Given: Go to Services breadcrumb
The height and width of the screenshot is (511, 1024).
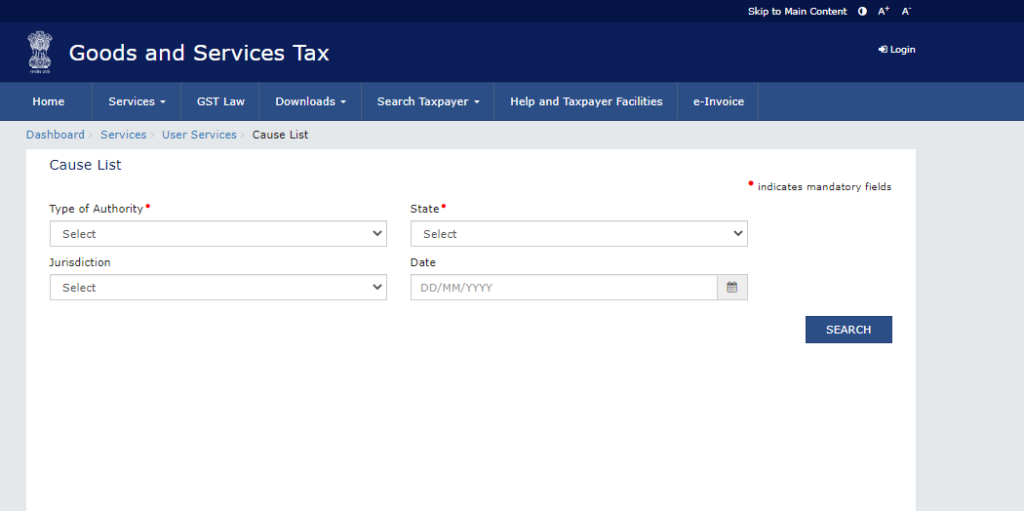Looking at the screenshot, I should click(x=123, y=135).
